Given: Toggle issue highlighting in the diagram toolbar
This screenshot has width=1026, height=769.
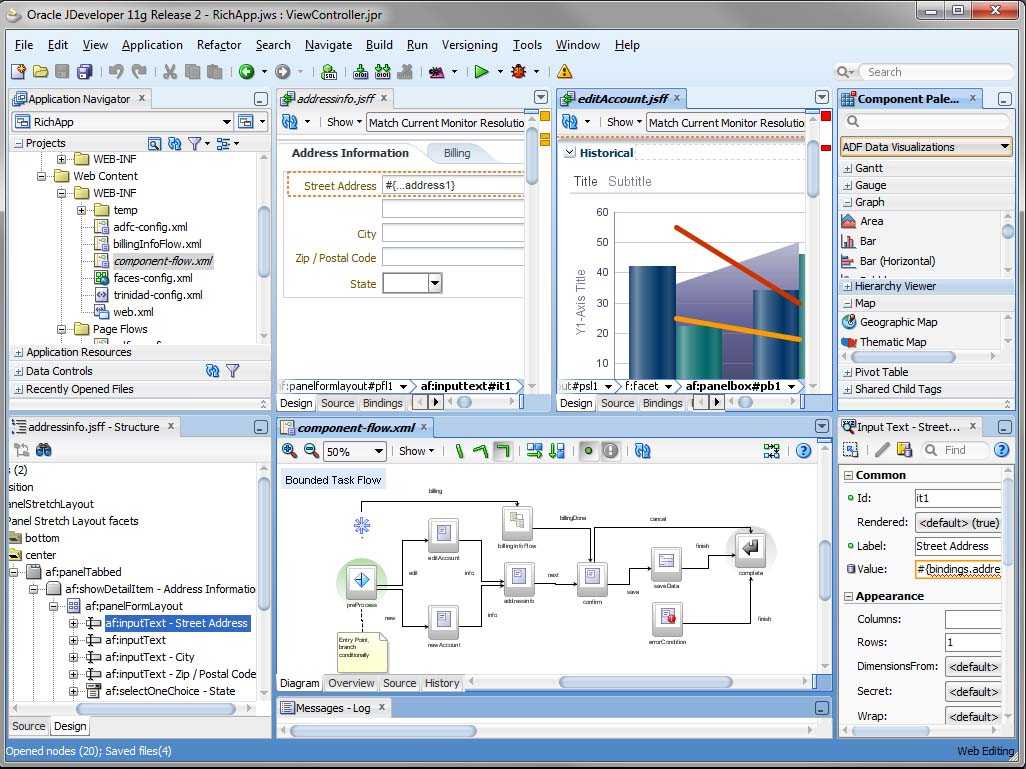Looking at the screenshot, I should 611,450.
